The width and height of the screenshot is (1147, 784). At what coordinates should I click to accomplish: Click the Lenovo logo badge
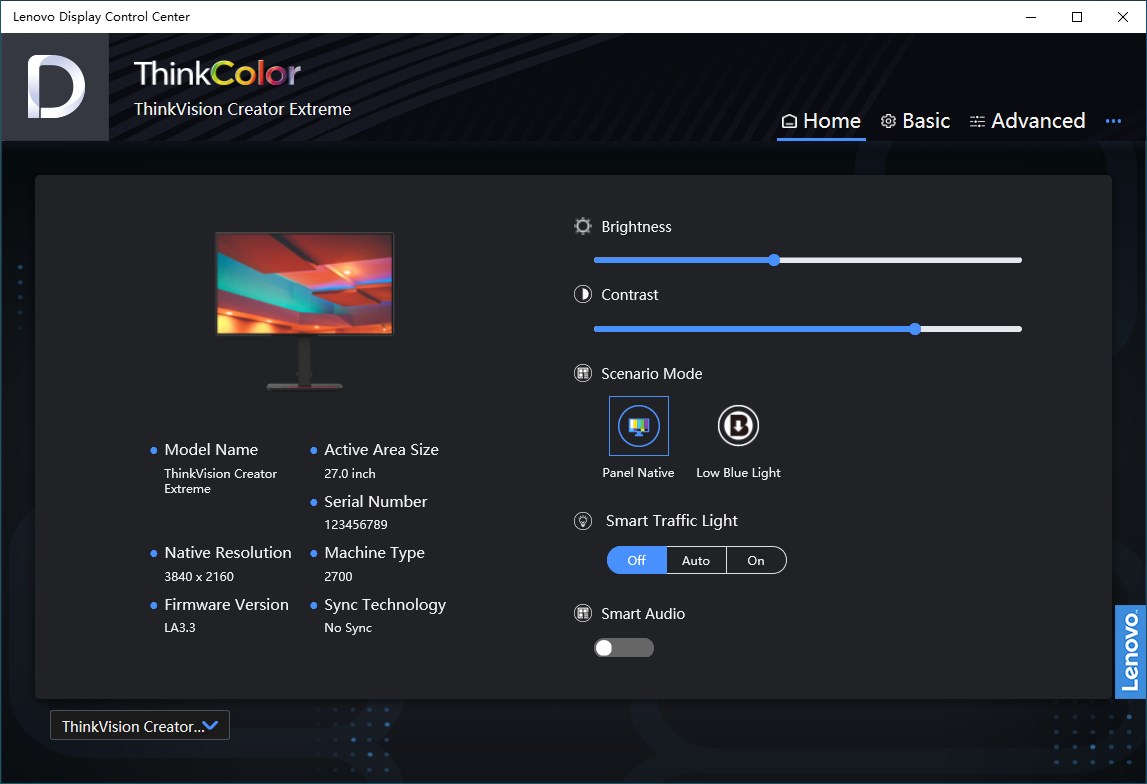click(1129, 652)
